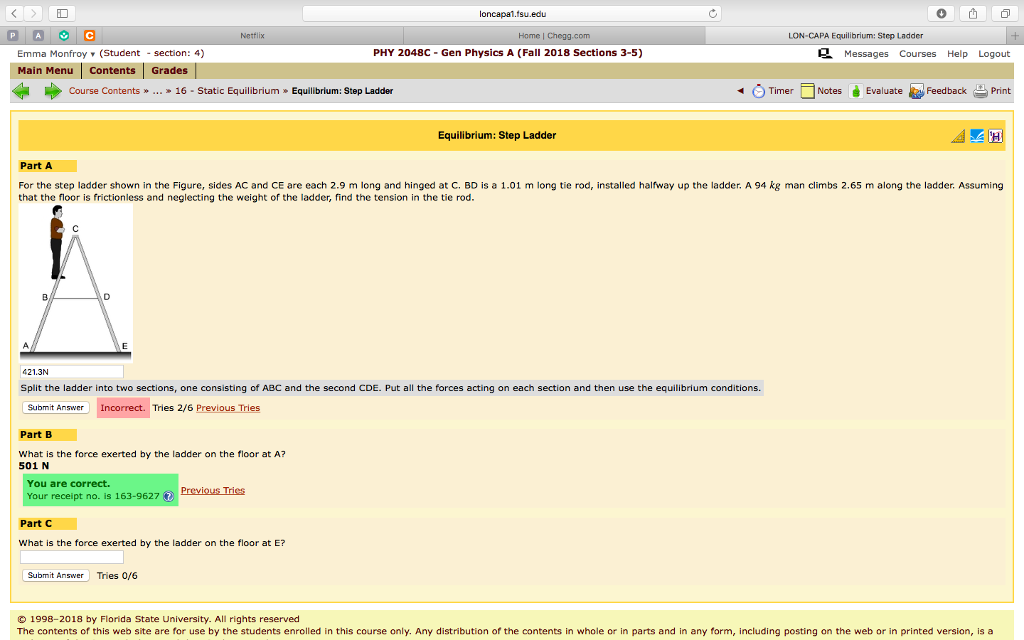Click the 'Equilibrium: Step Ladder' problem title
Screen dimensions: 1024x640
click(497, 135)
